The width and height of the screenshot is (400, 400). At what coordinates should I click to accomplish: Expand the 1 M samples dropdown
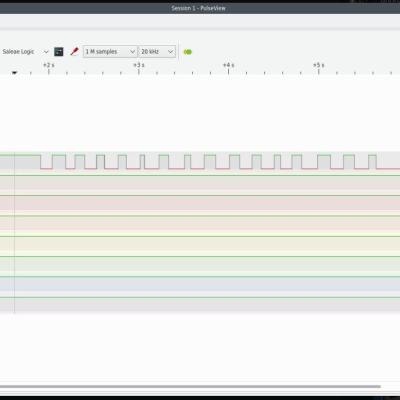[110, 52]
